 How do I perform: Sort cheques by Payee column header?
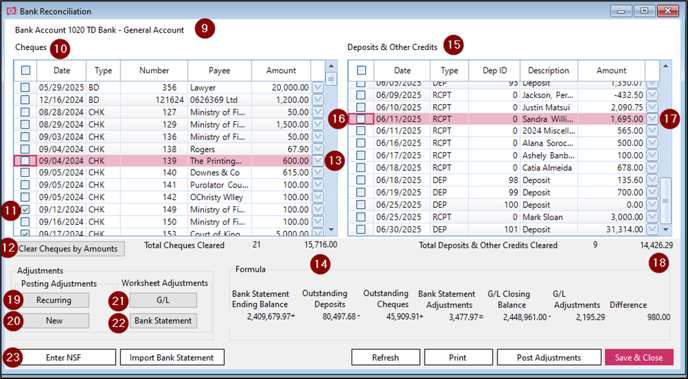[219, 70]
